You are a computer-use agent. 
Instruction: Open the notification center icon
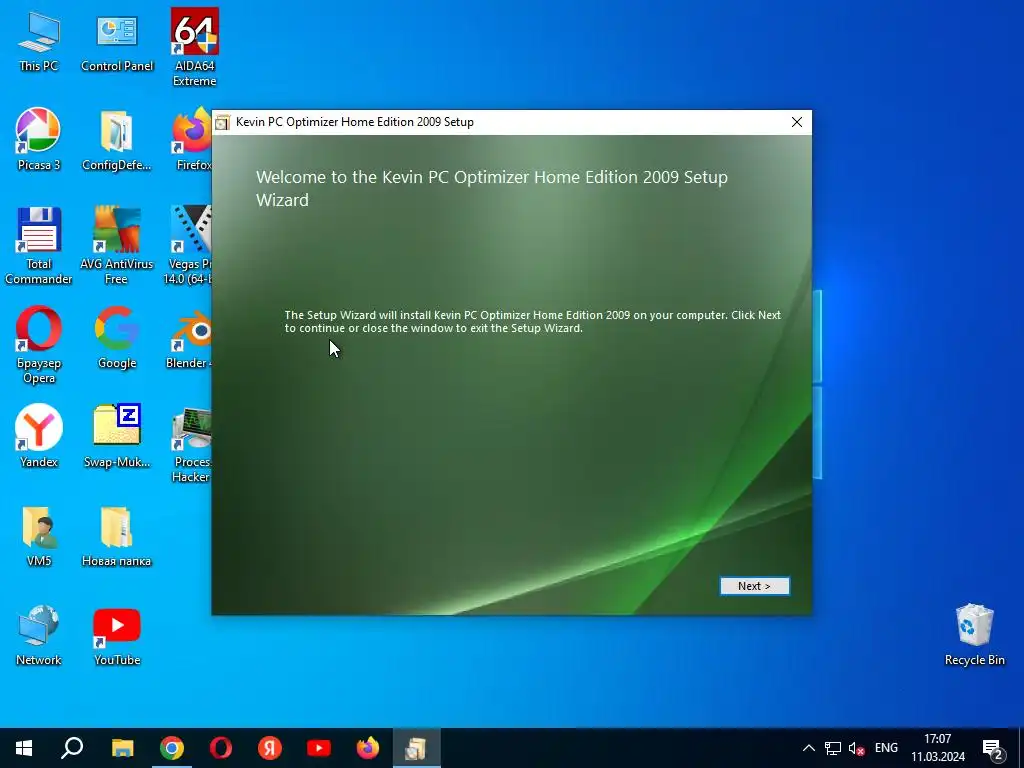(993, 748)
